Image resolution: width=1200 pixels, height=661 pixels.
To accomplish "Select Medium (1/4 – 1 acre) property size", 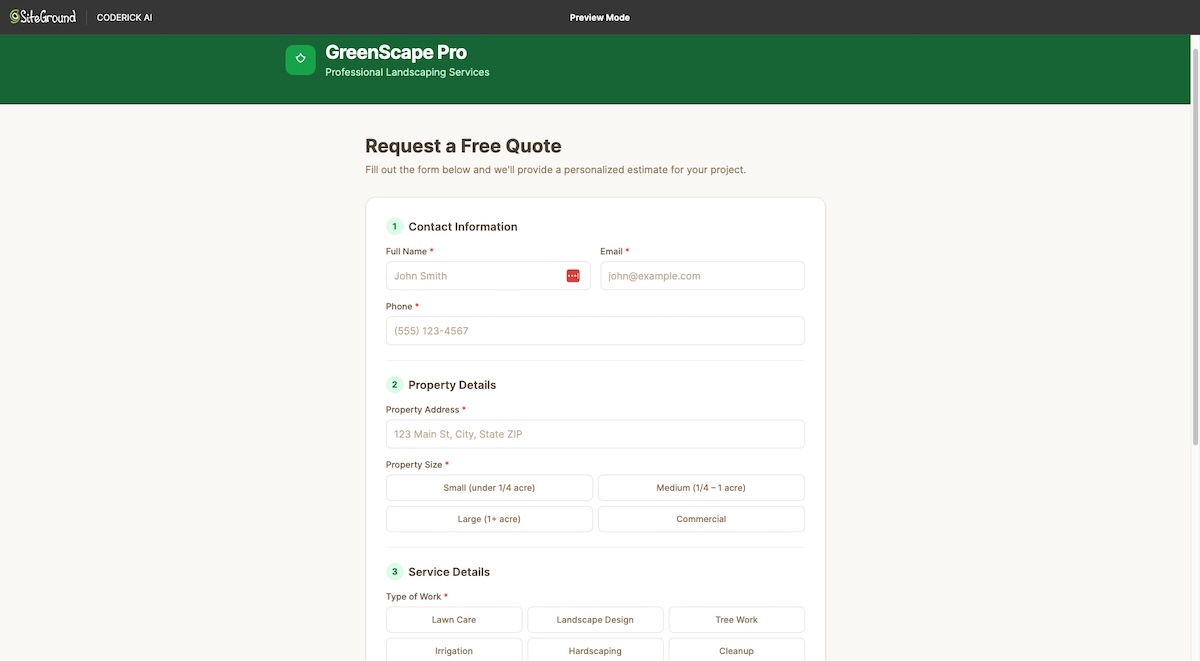I will [x=701, y=488].
